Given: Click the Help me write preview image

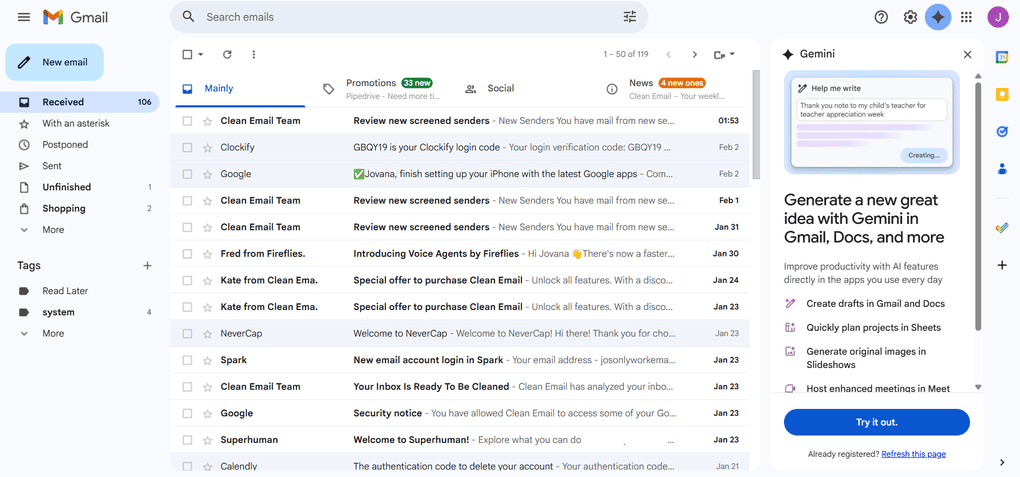Looking at the screenshot, I should (872, 122).
